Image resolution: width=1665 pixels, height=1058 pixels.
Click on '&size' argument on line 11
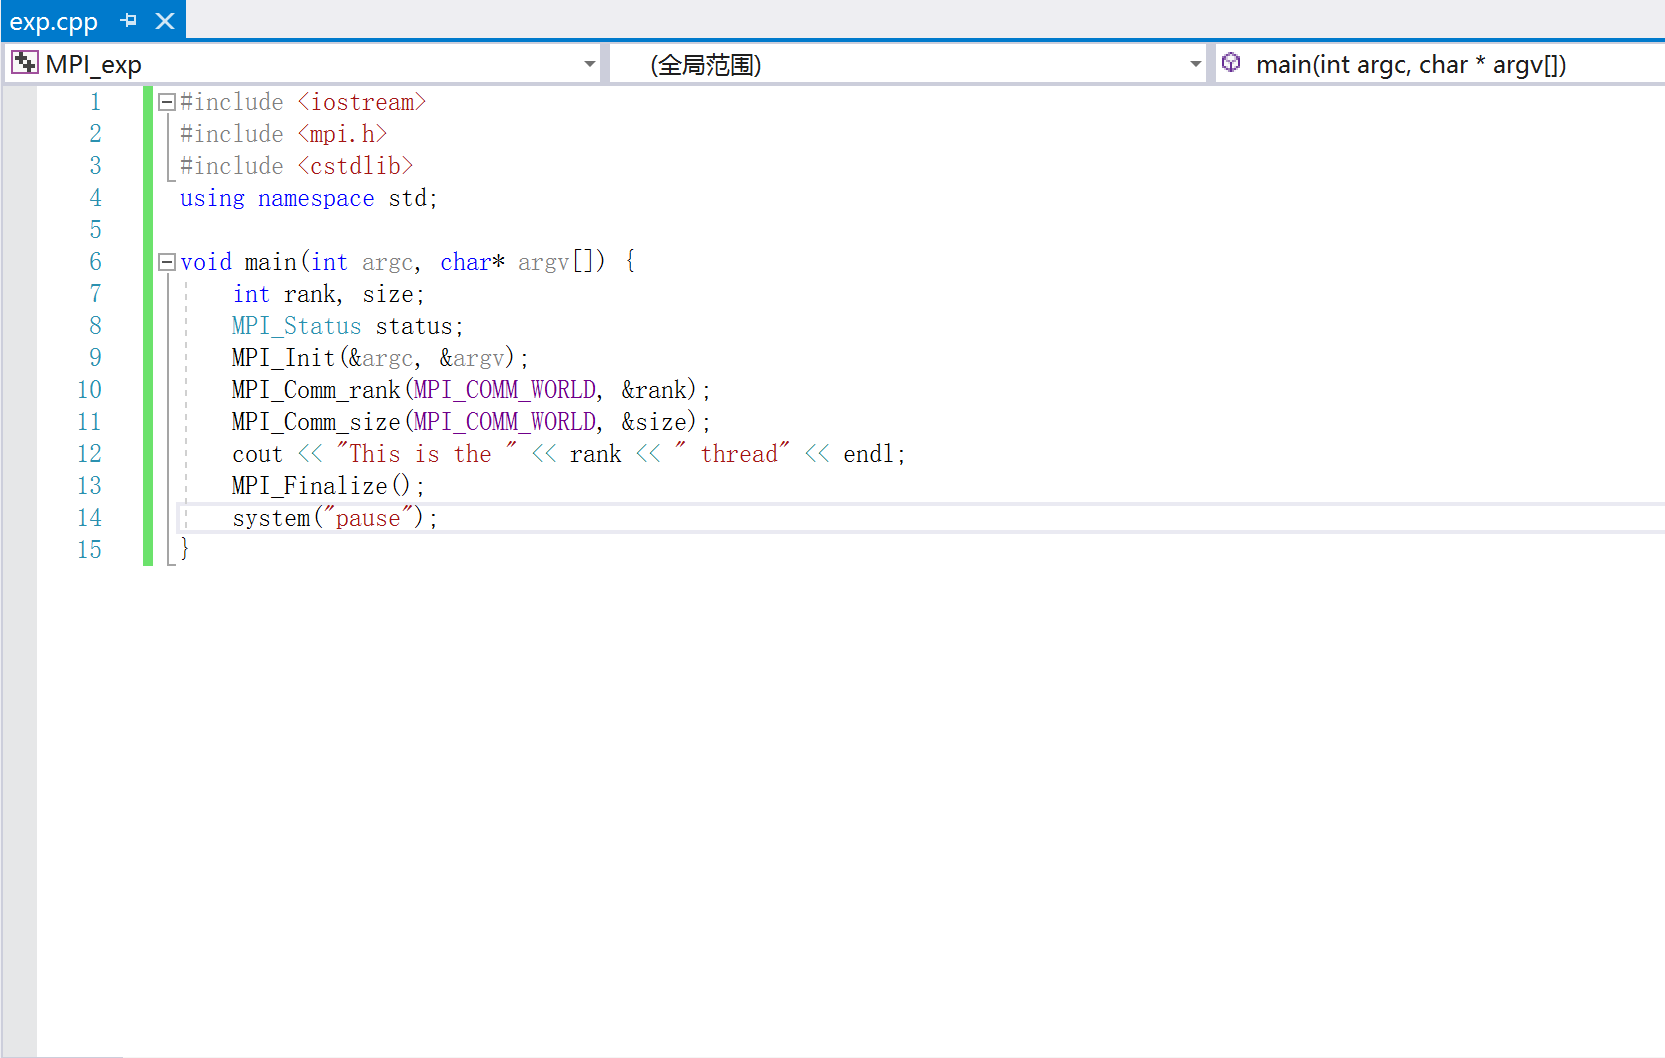pyautogui.click(x=654, y=422)
